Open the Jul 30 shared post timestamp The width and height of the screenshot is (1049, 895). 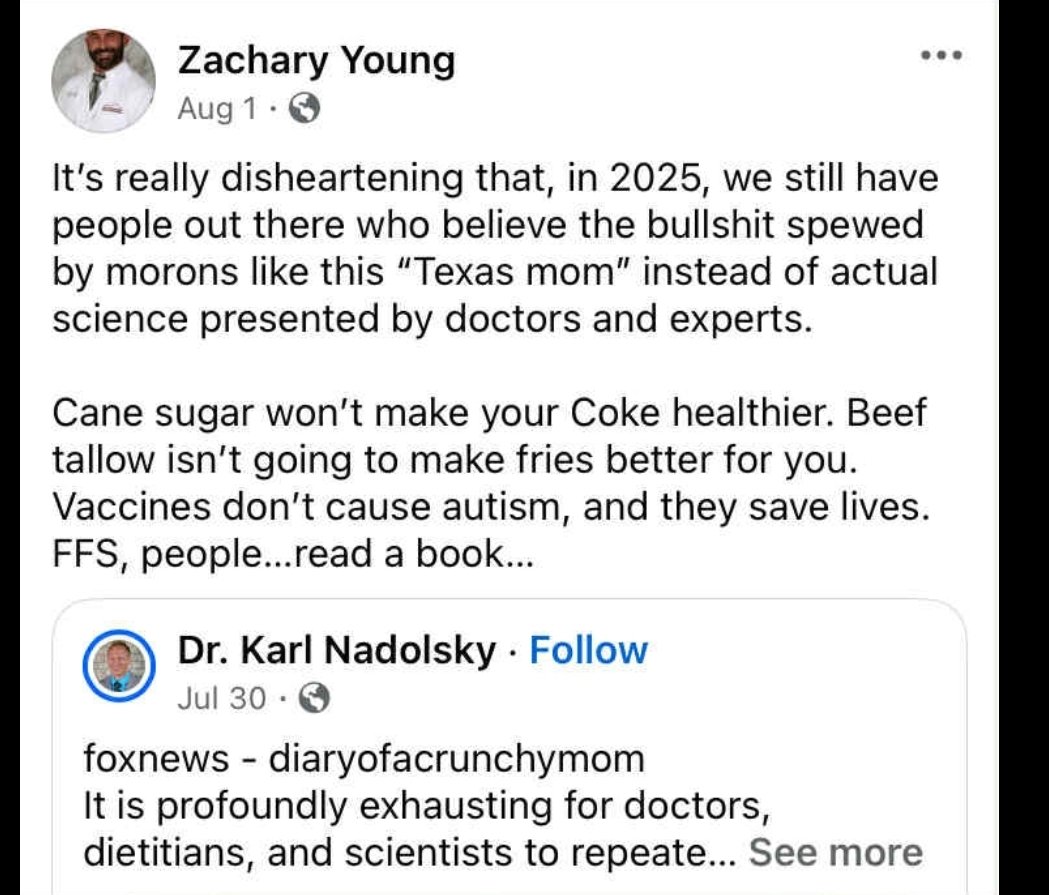(x=222, y=698)
